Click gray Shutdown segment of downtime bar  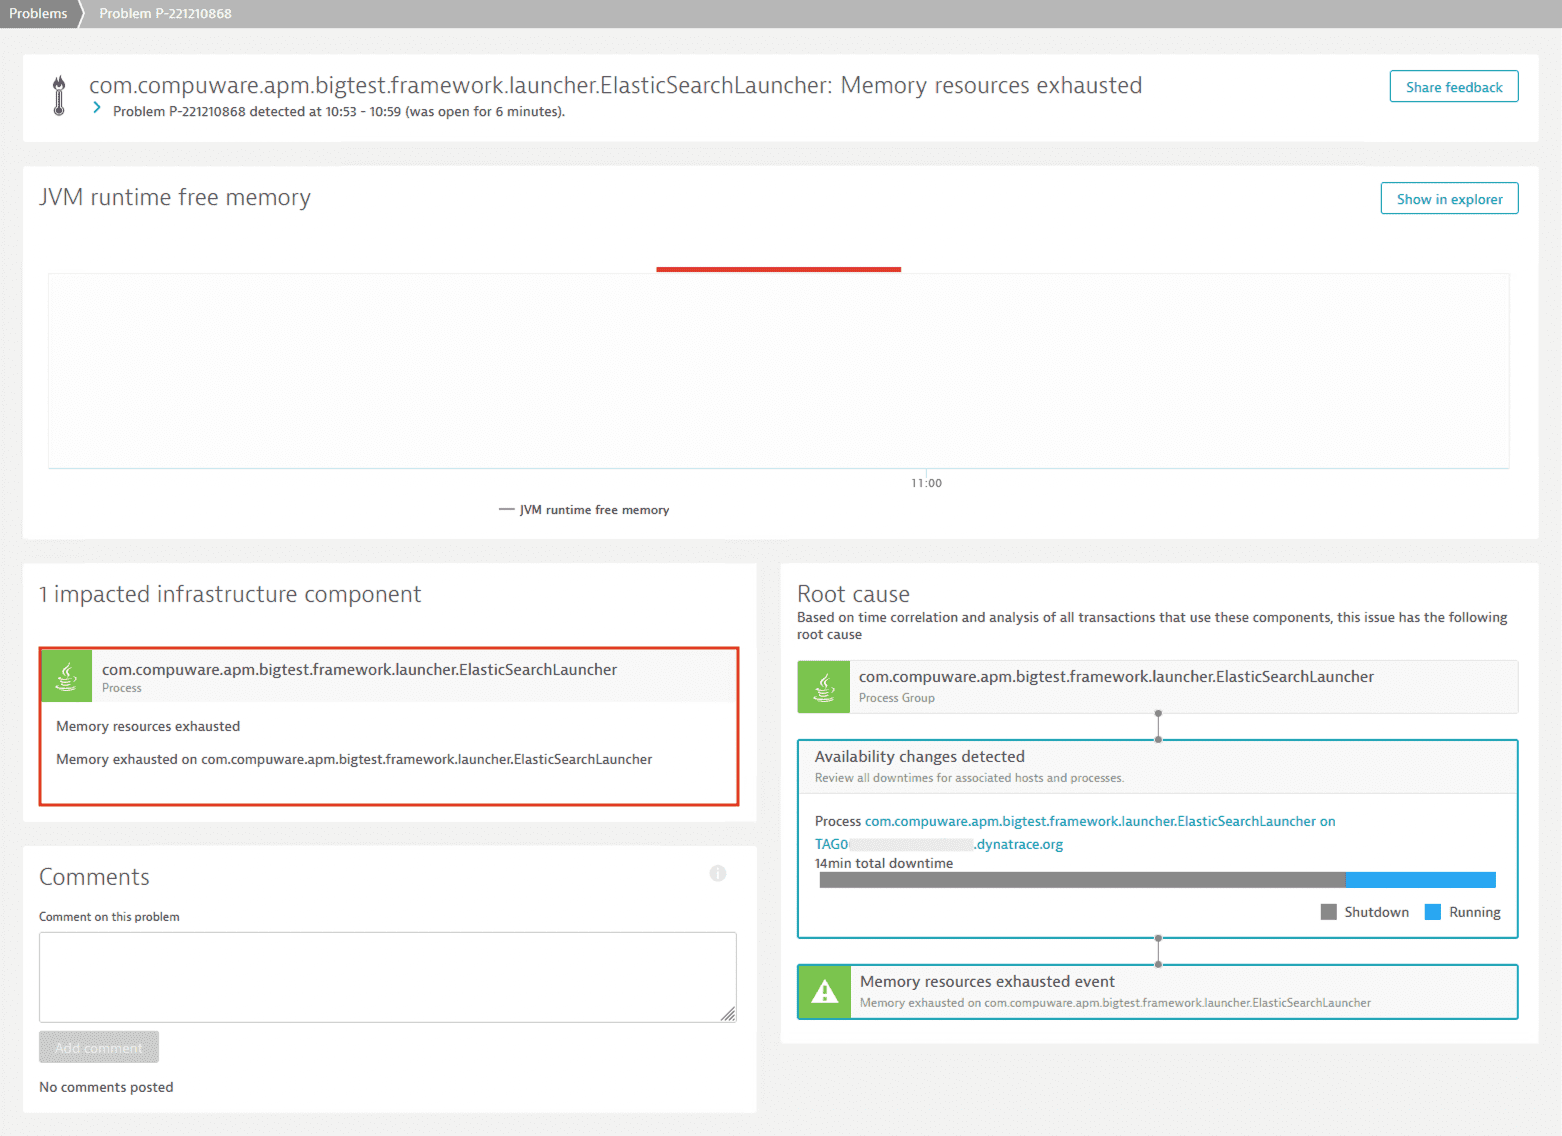[1082, 880]
